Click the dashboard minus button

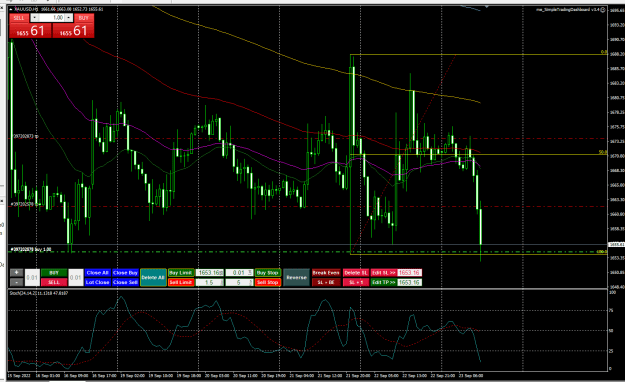[16, 282]
